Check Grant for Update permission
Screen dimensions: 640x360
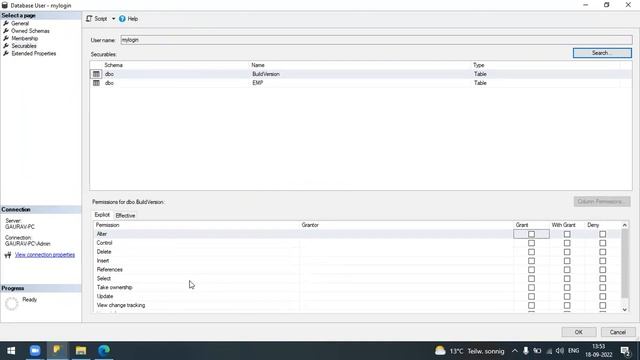531,297
